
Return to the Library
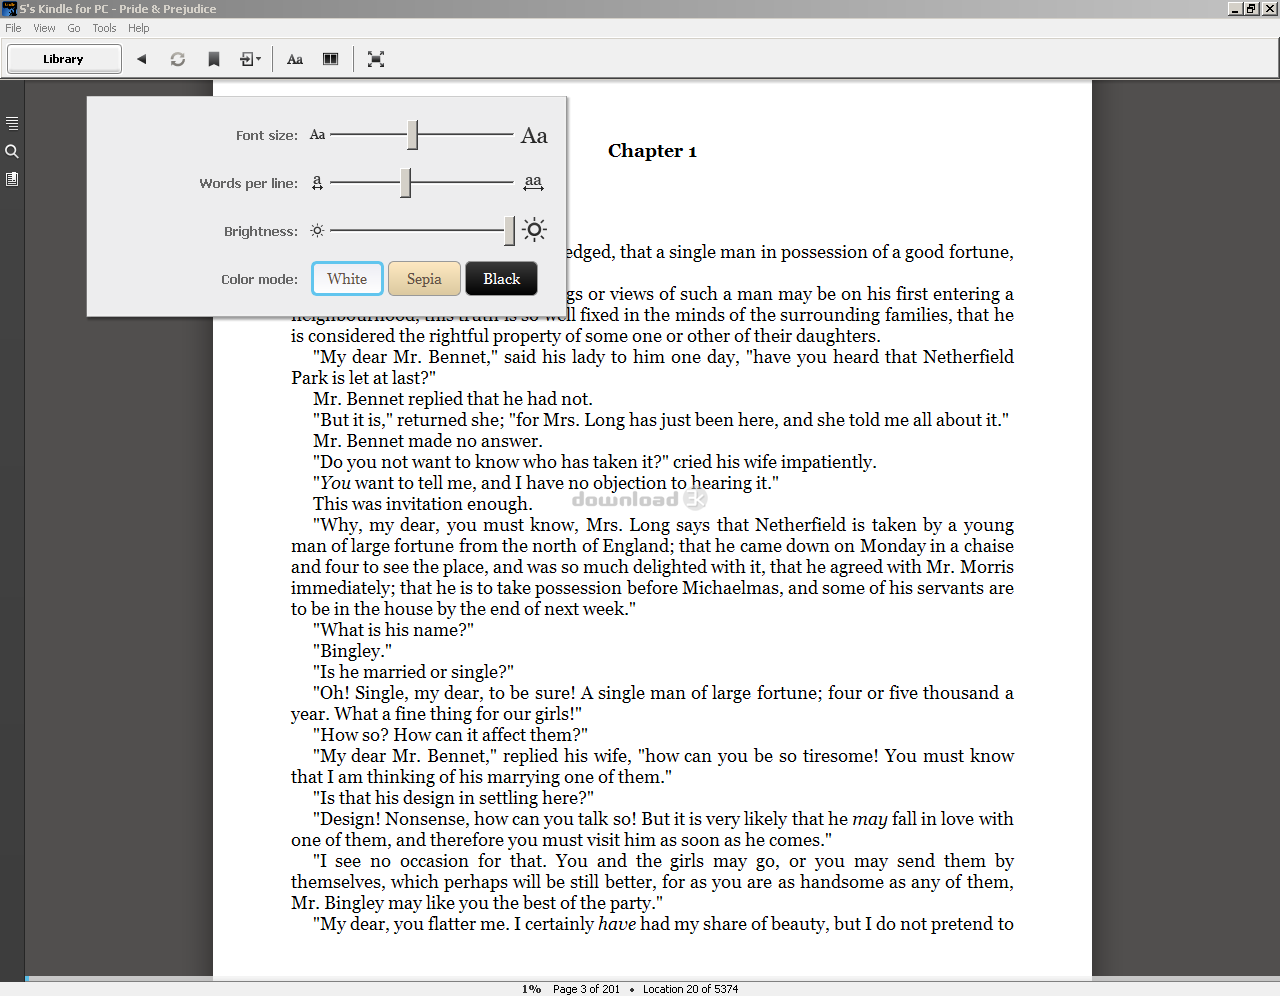(x=64, y=59)
